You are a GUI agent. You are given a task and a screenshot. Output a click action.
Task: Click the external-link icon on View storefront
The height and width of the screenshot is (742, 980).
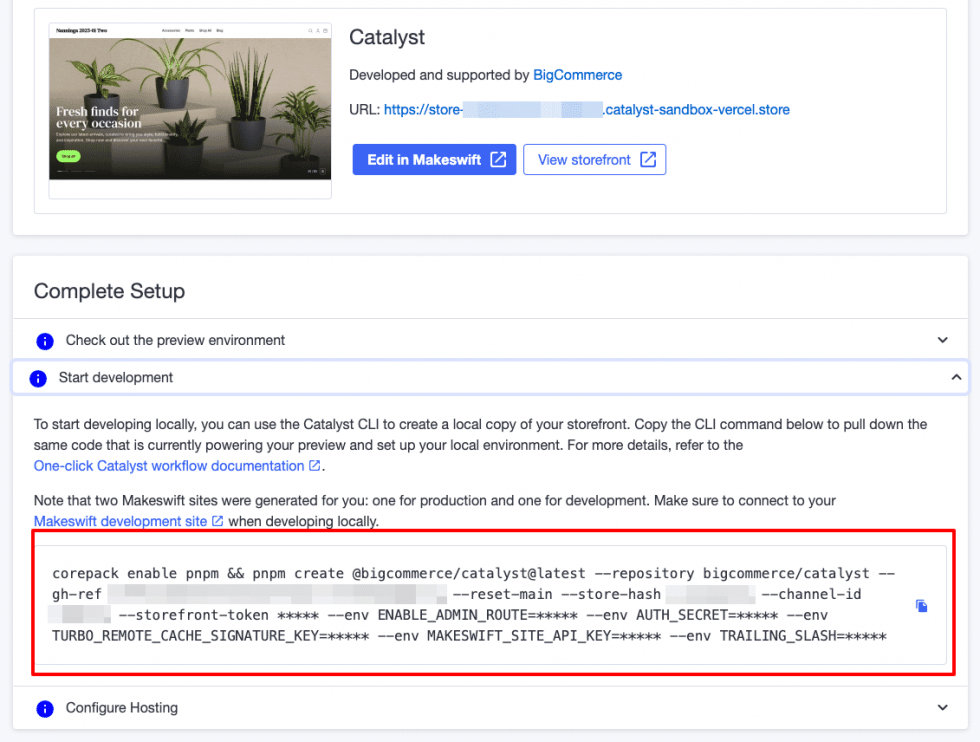coord(650,159)
